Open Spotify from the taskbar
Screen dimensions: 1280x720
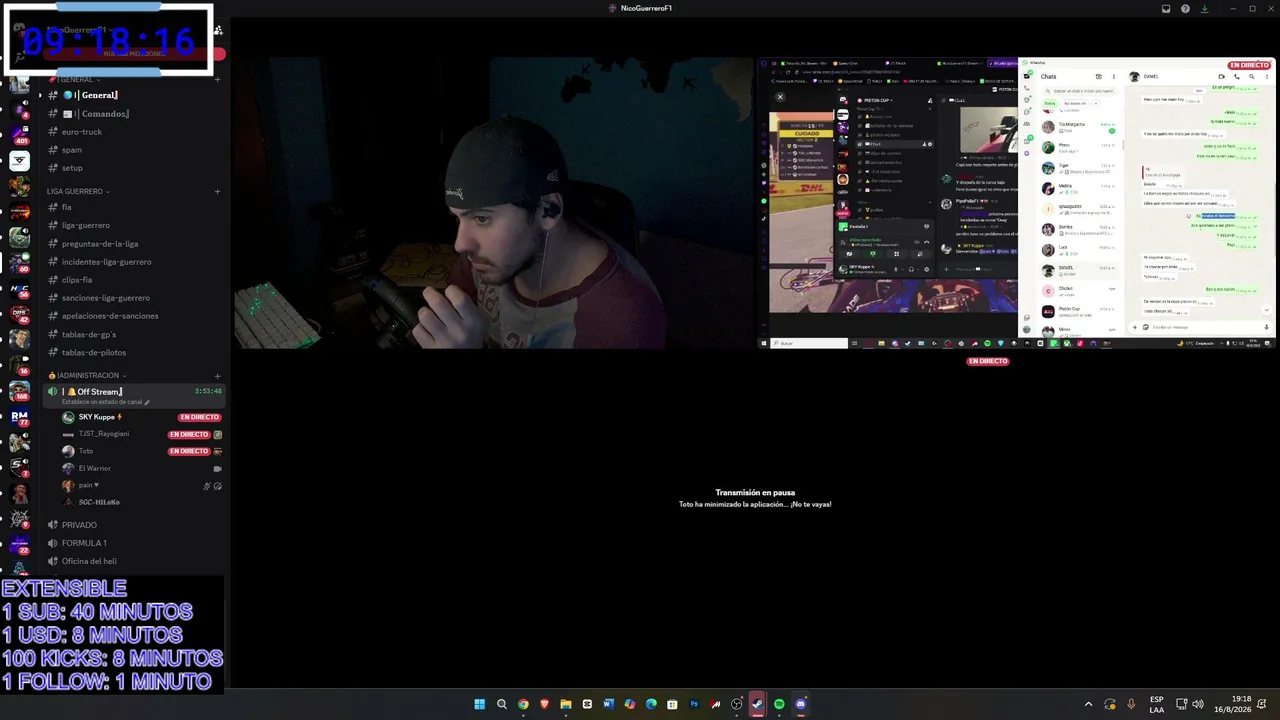tap(779, 704)
